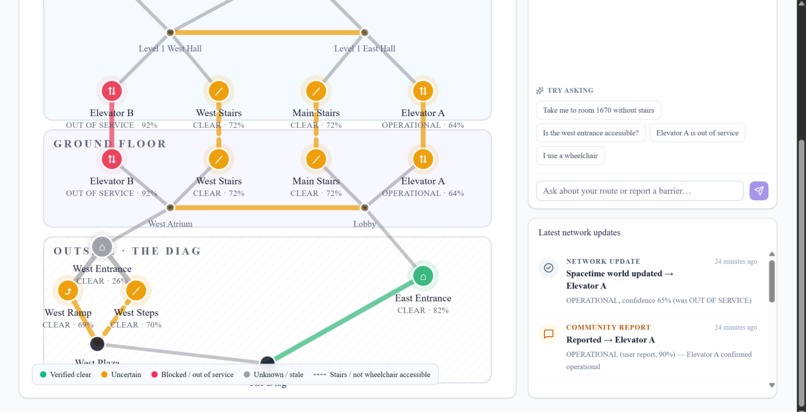
Task: Select the Ground Floor Elevator A node
Action: point(423,159)
